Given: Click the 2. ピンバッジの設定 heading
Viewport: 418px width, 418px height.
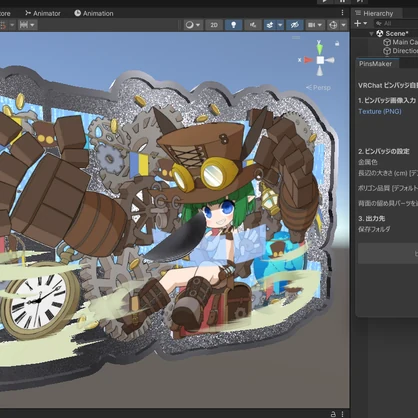Looking at the screenshot, I should 384,151.
